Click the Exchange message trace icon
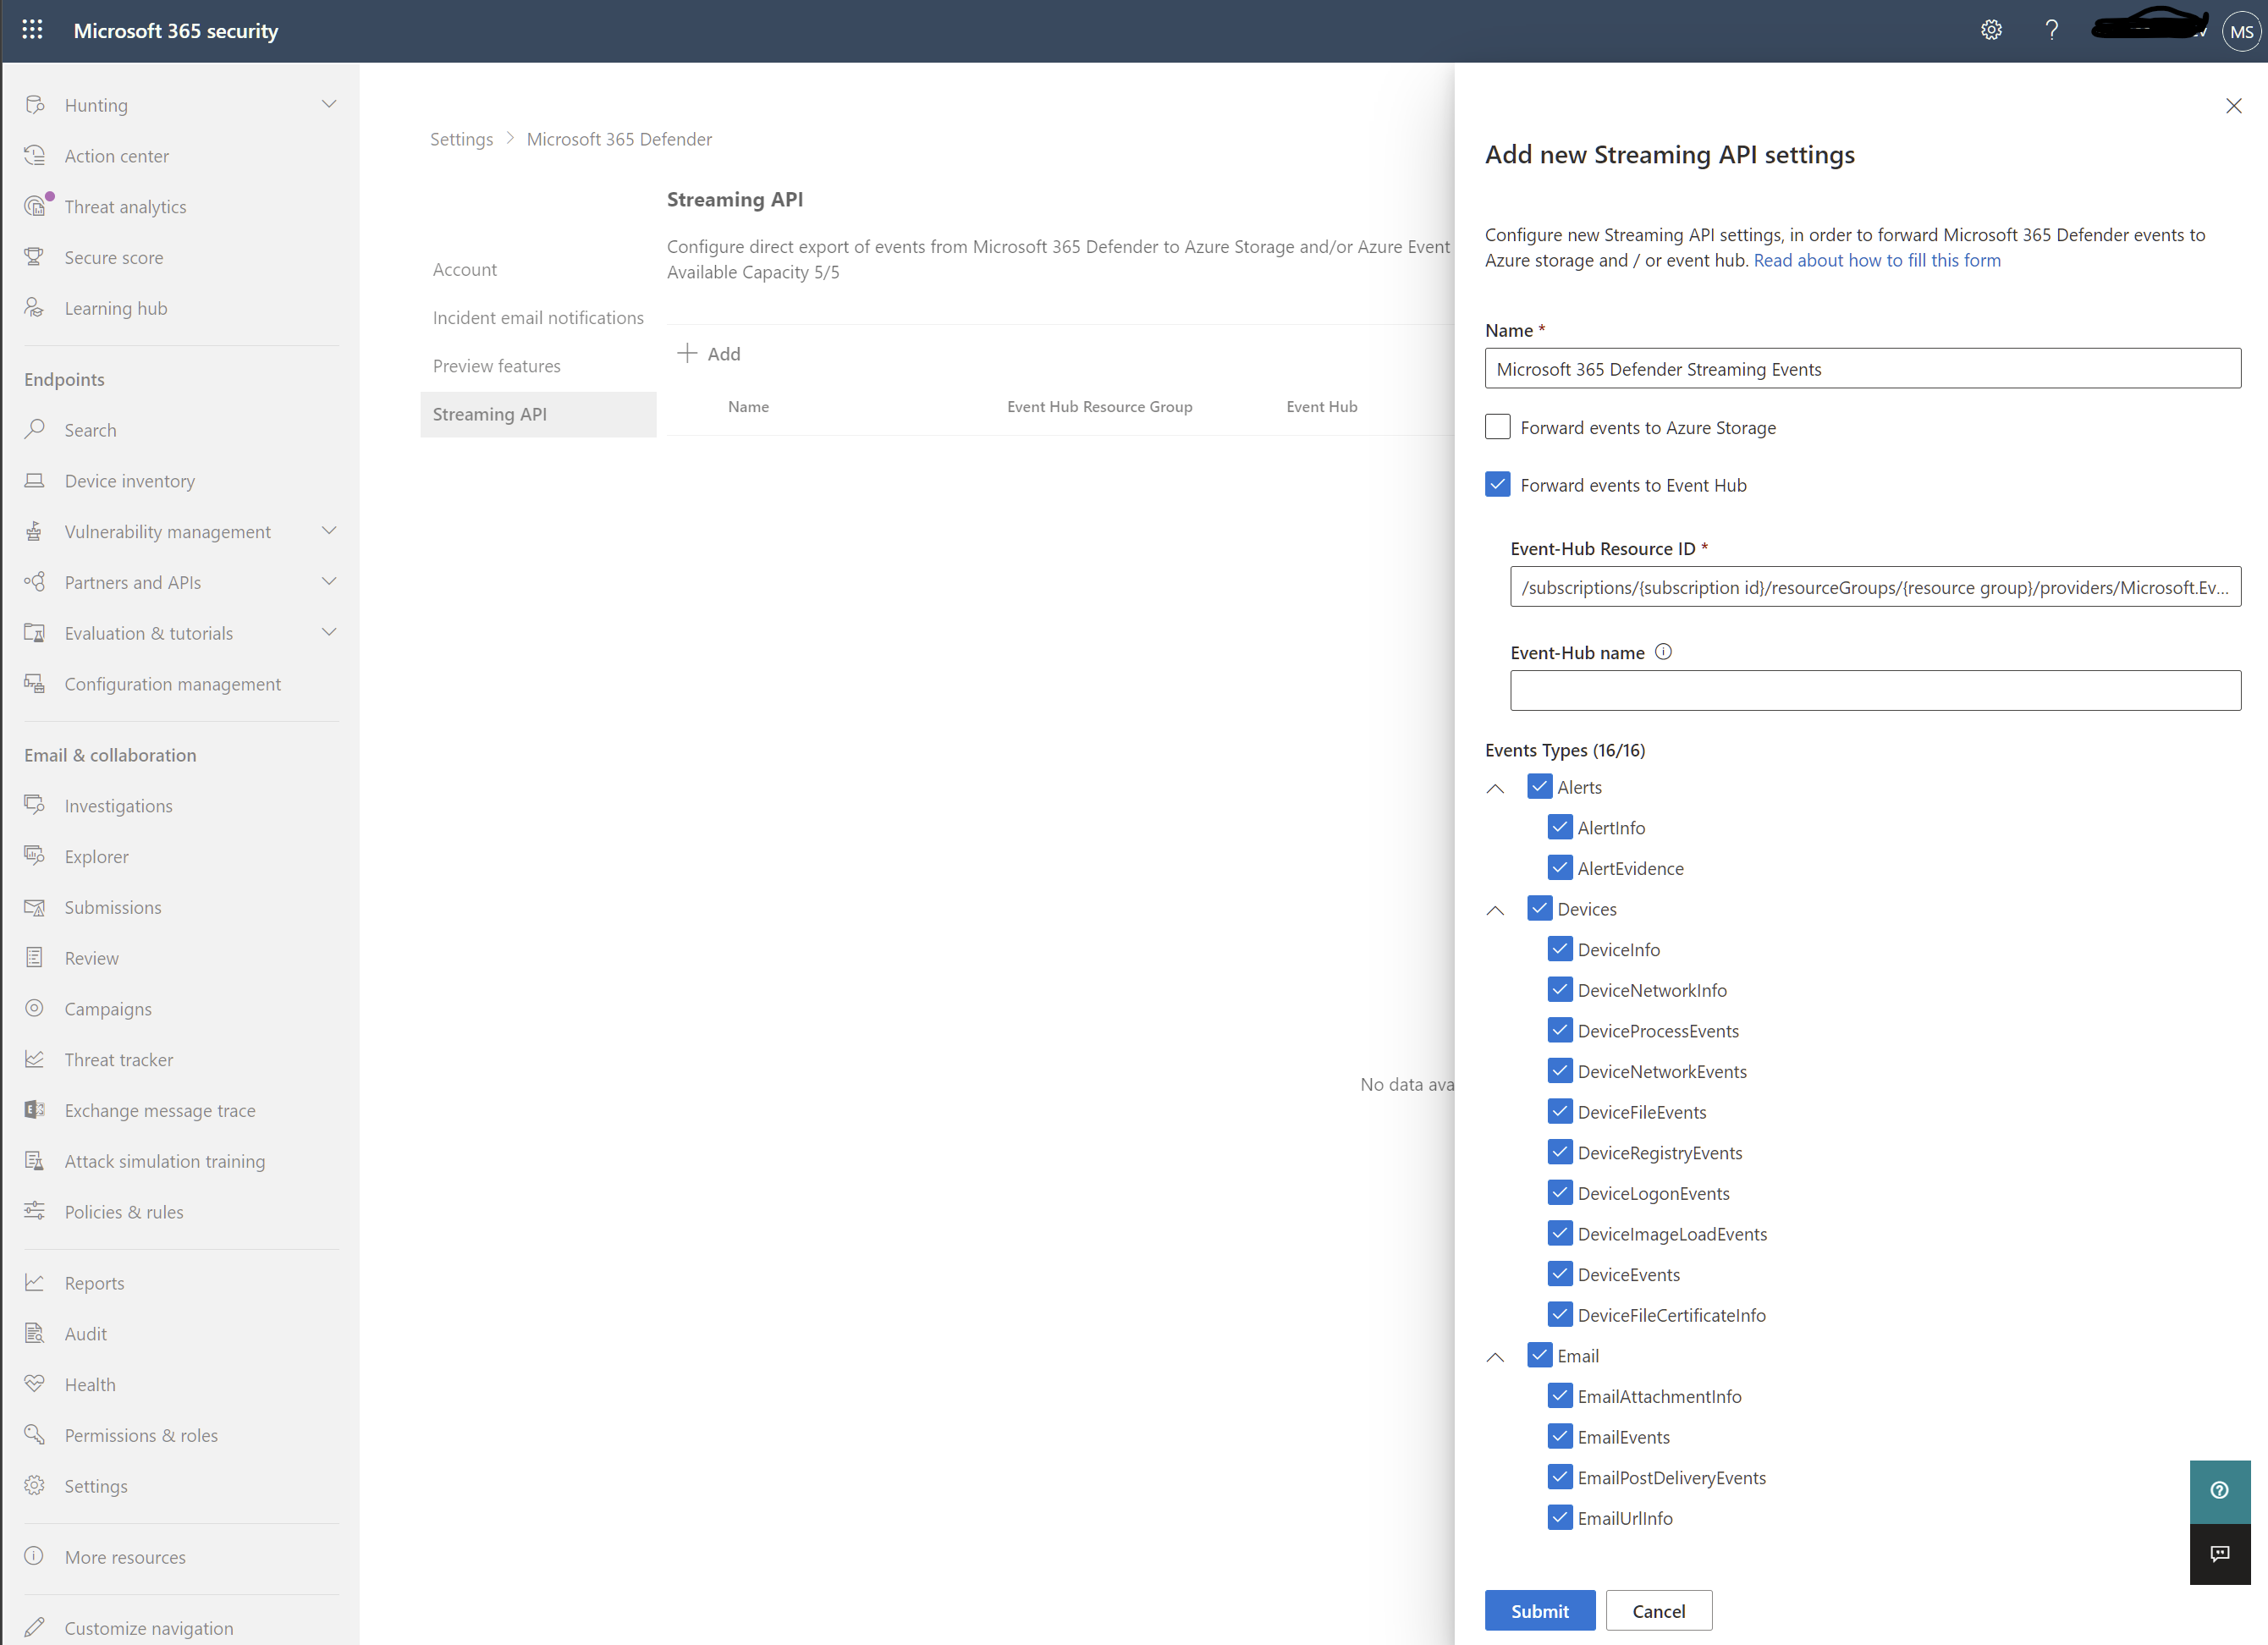 [x=35, y=1109]
